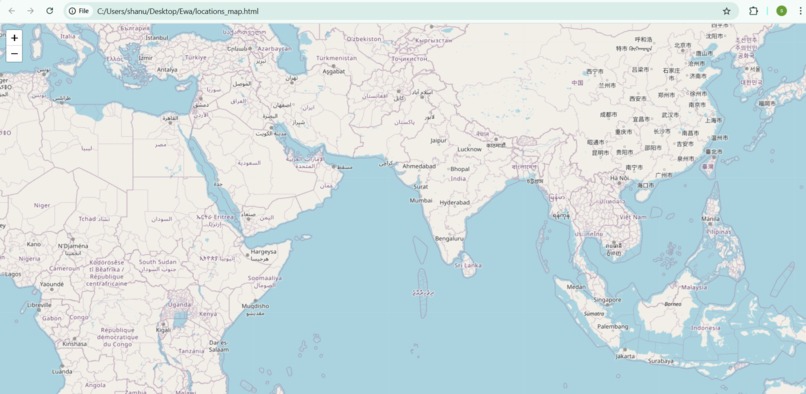This screenshot has width=806, height=394.
Task: Open the Extensions puzzle icon
Action: [x=753, y=11]
